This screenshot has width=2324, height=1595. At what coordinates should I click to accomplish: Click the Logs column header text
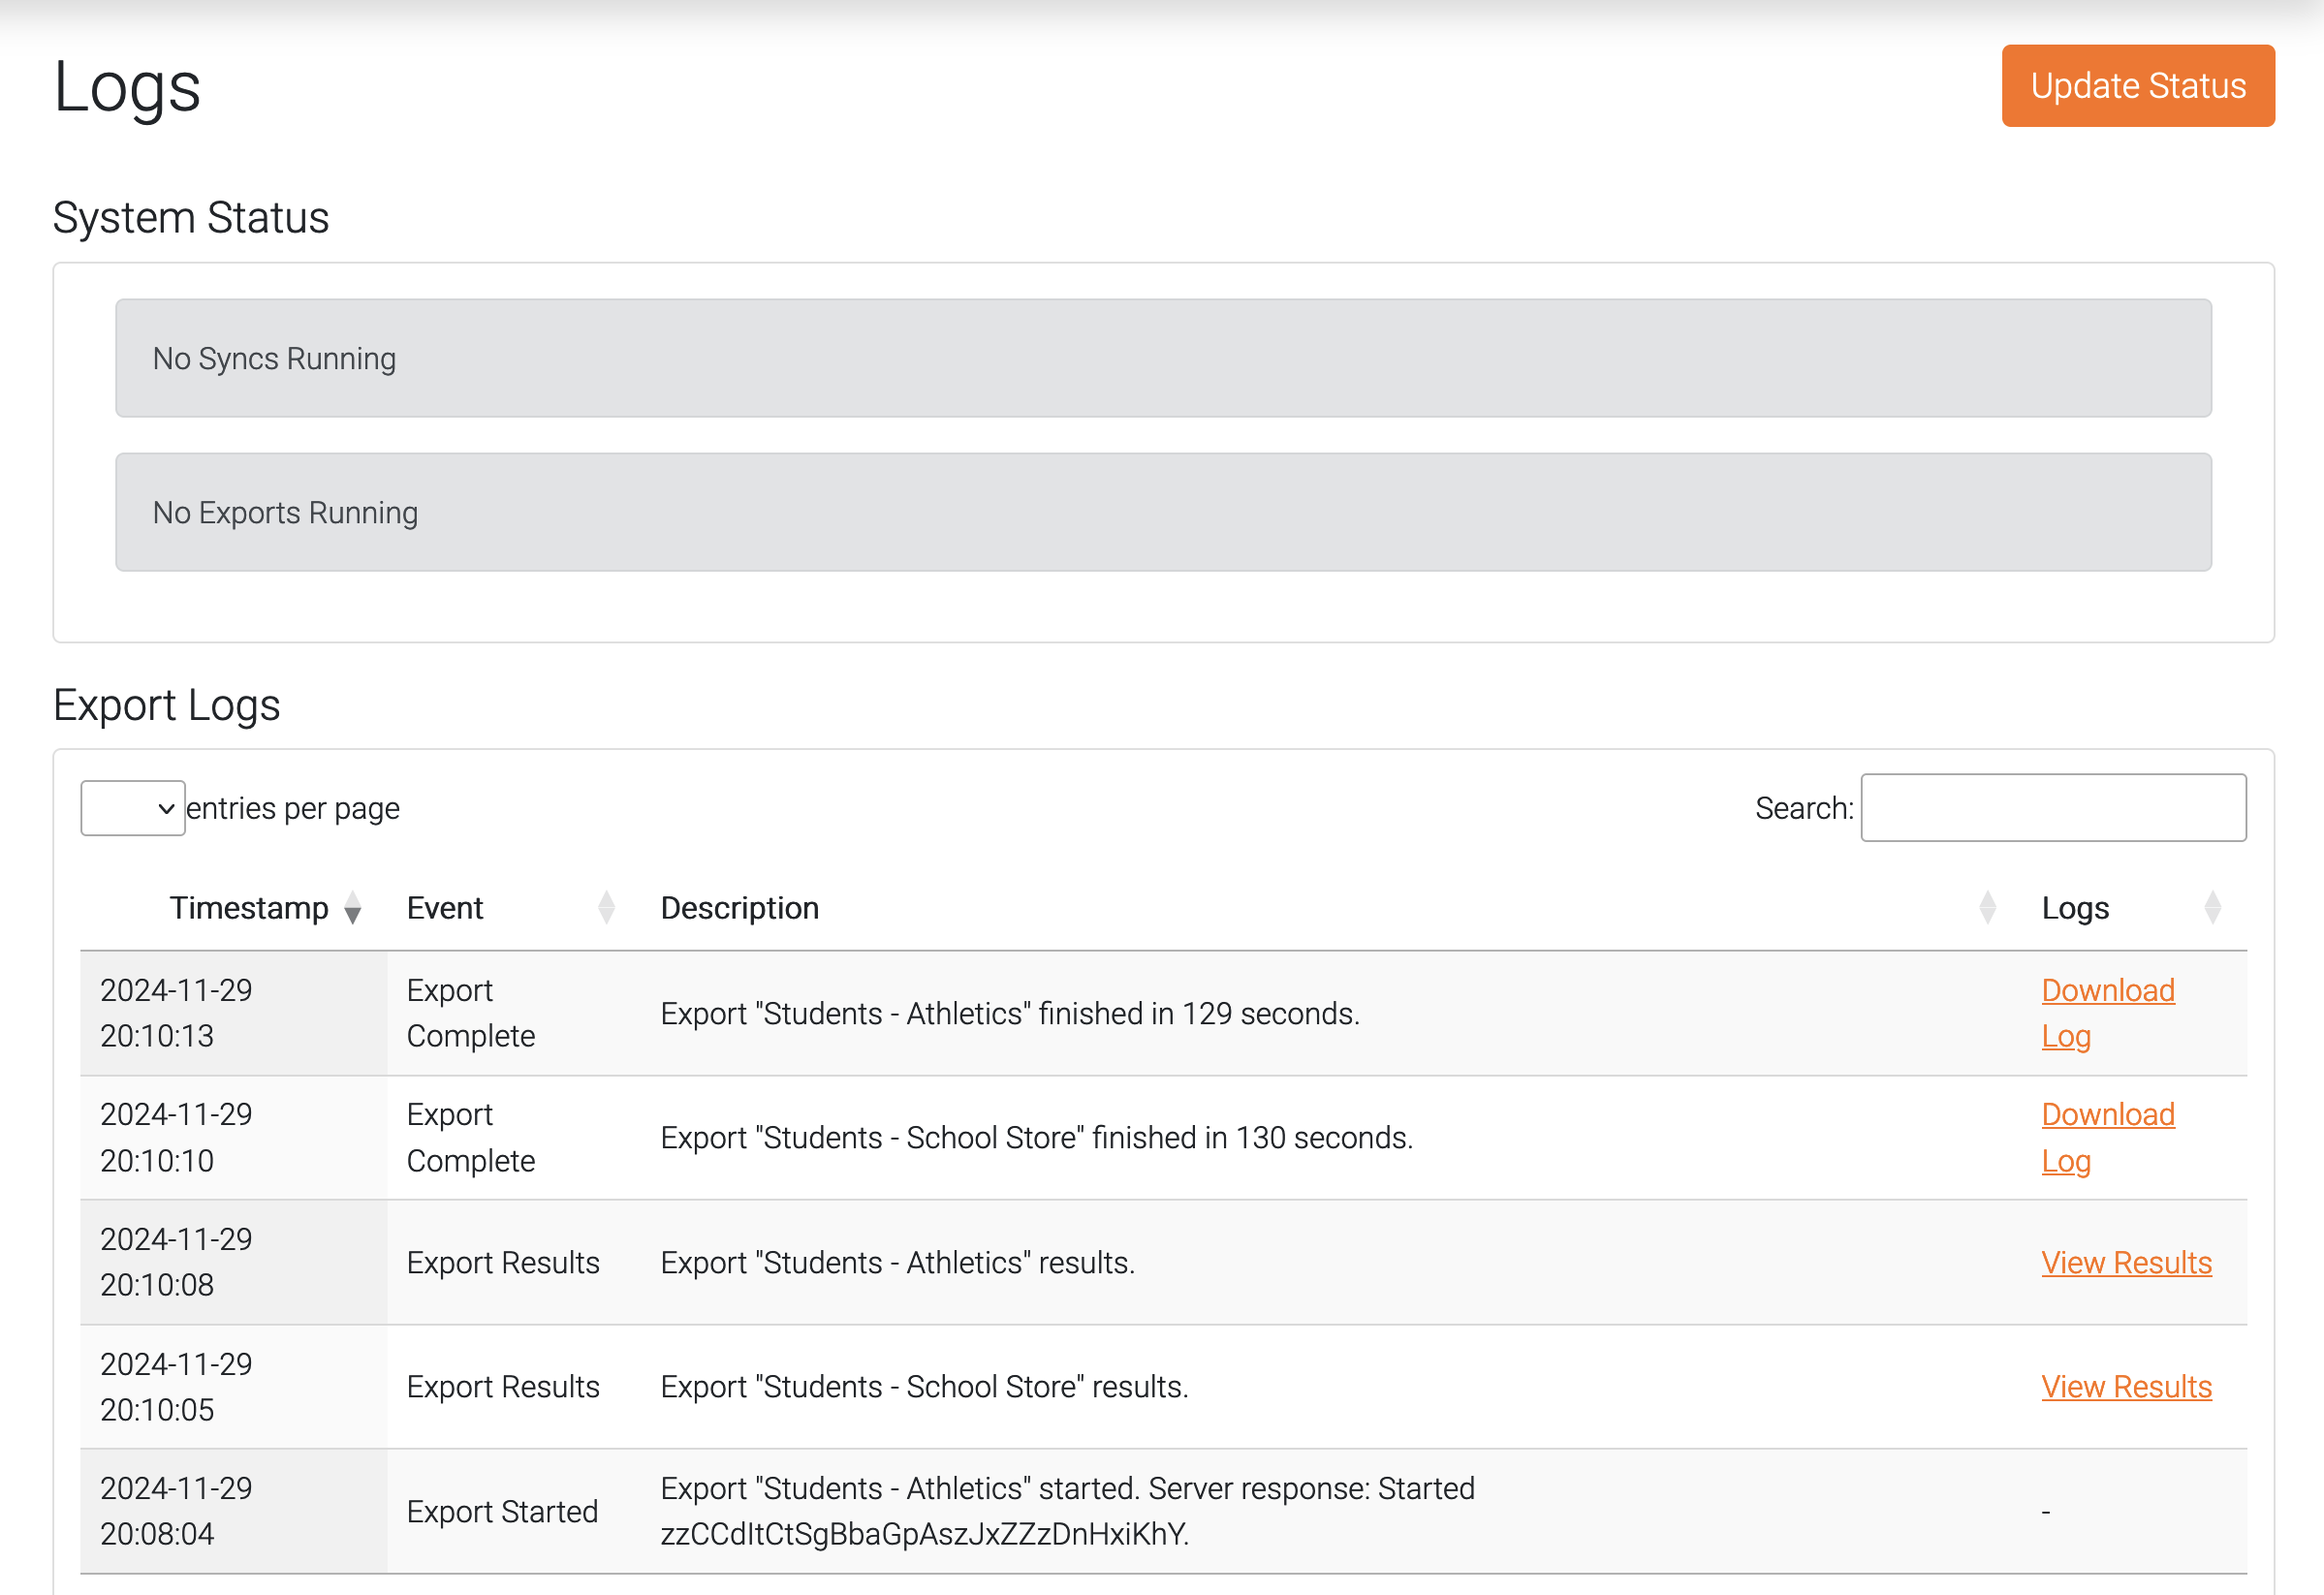point(2075,908)
